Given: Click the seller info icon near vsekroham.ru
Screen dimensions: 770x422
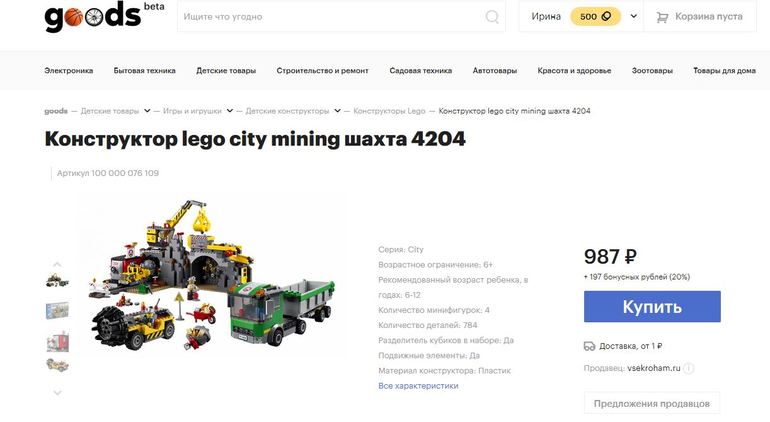Looking at the screenshot, I should coord(689,368).
